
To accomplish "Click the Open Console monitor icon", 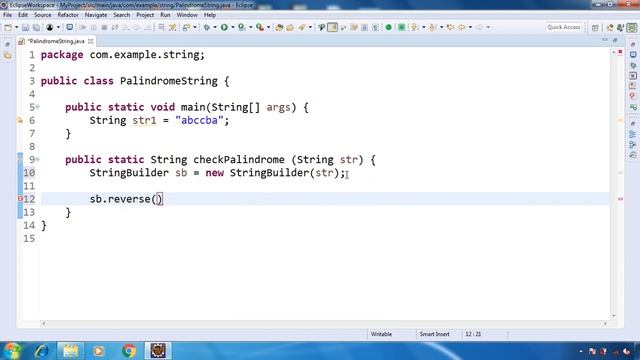I will coord(70,27).
